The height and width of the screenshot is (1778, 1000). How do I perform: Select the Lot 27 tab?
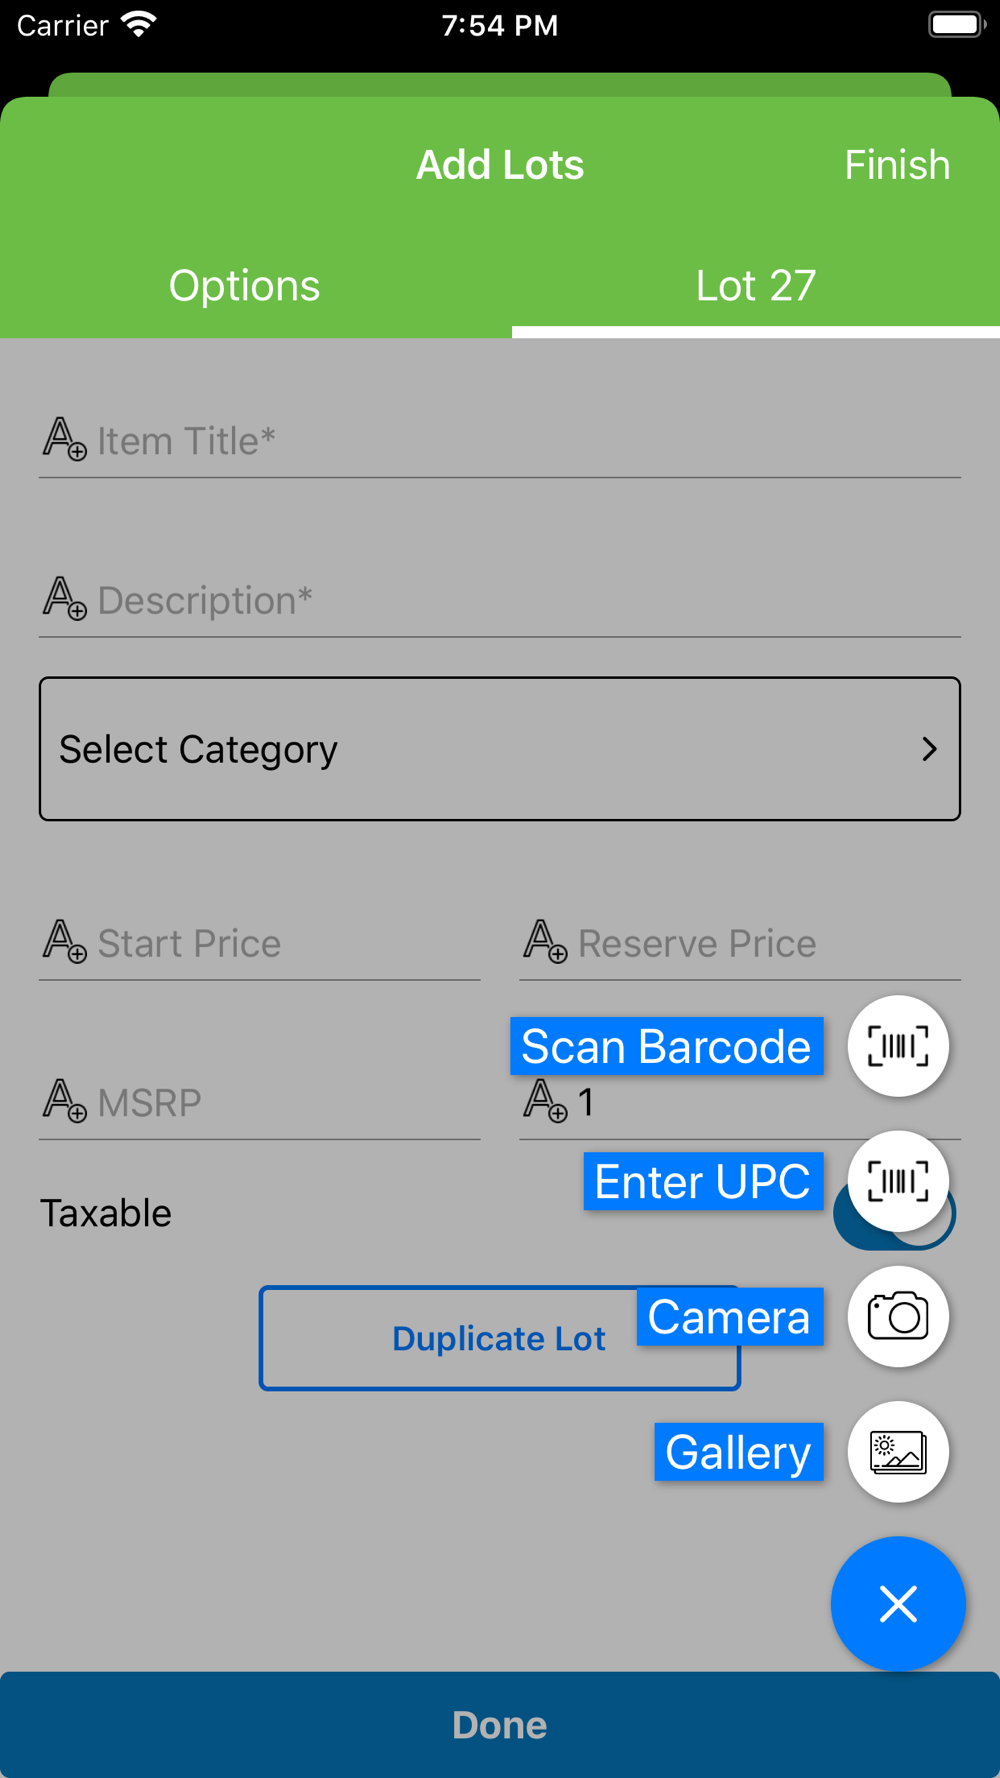pos(756,286)
